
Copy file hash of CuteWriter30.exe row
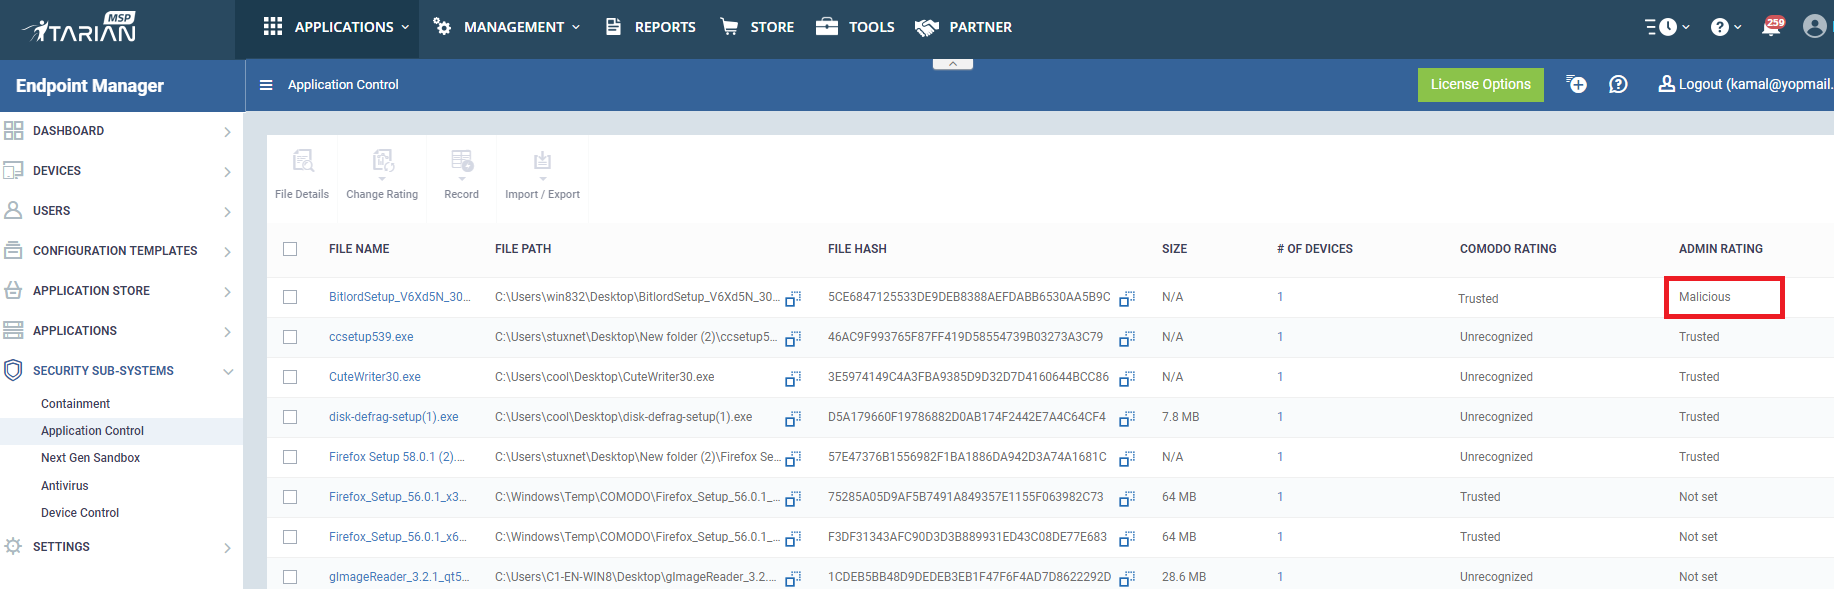point(1127,378)
